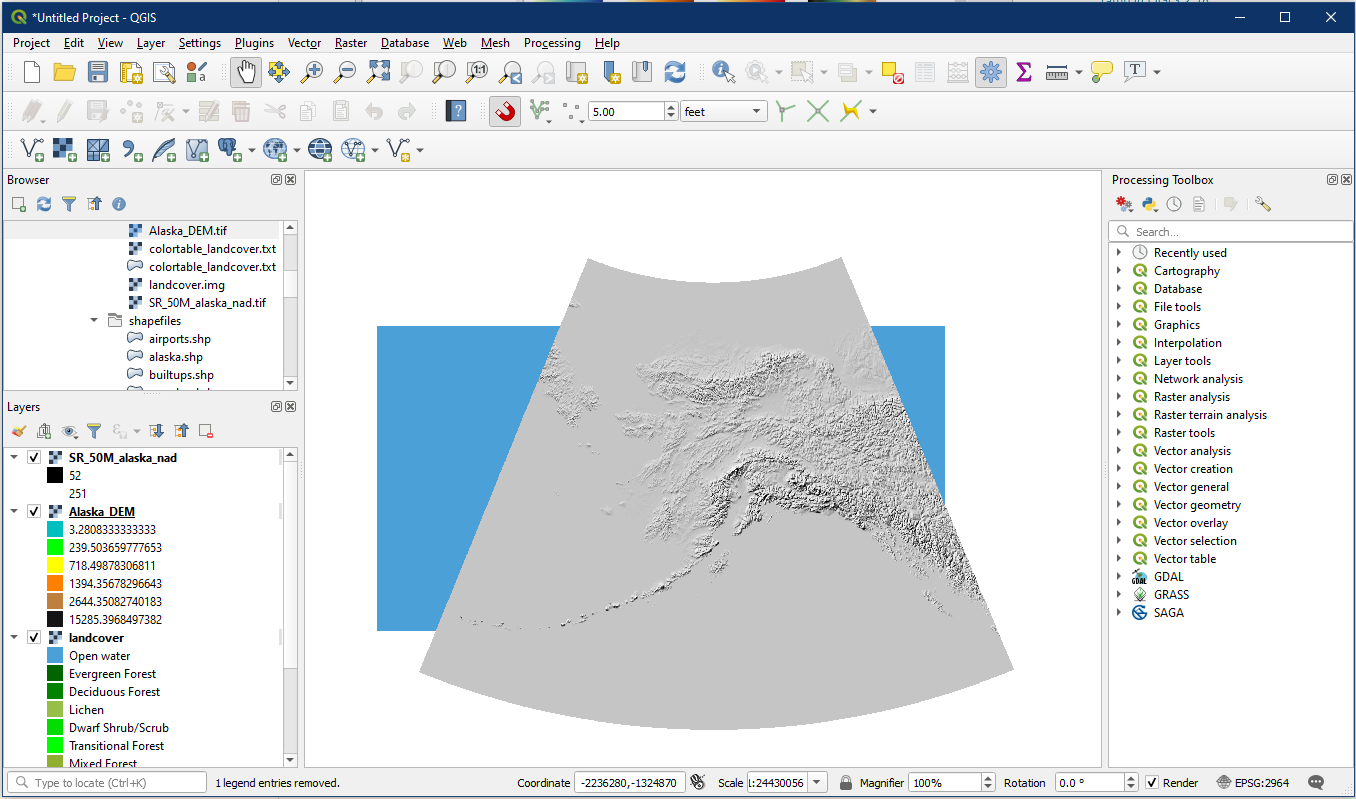The image size is (1356, 799).
Task: Click the Zoom In magnifier tool
Action: (313, 72)
